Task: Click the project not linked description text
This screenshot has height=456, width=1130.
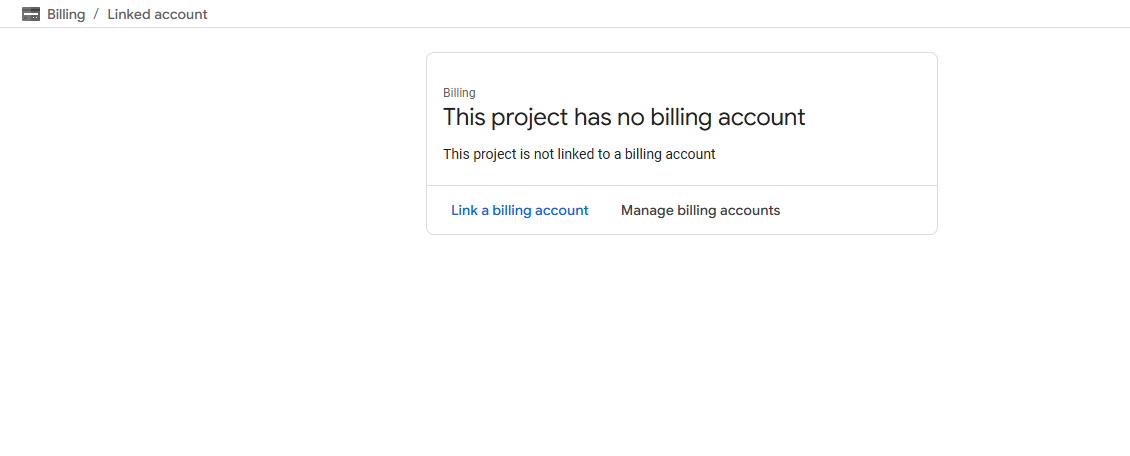Action: click(579, 154)
